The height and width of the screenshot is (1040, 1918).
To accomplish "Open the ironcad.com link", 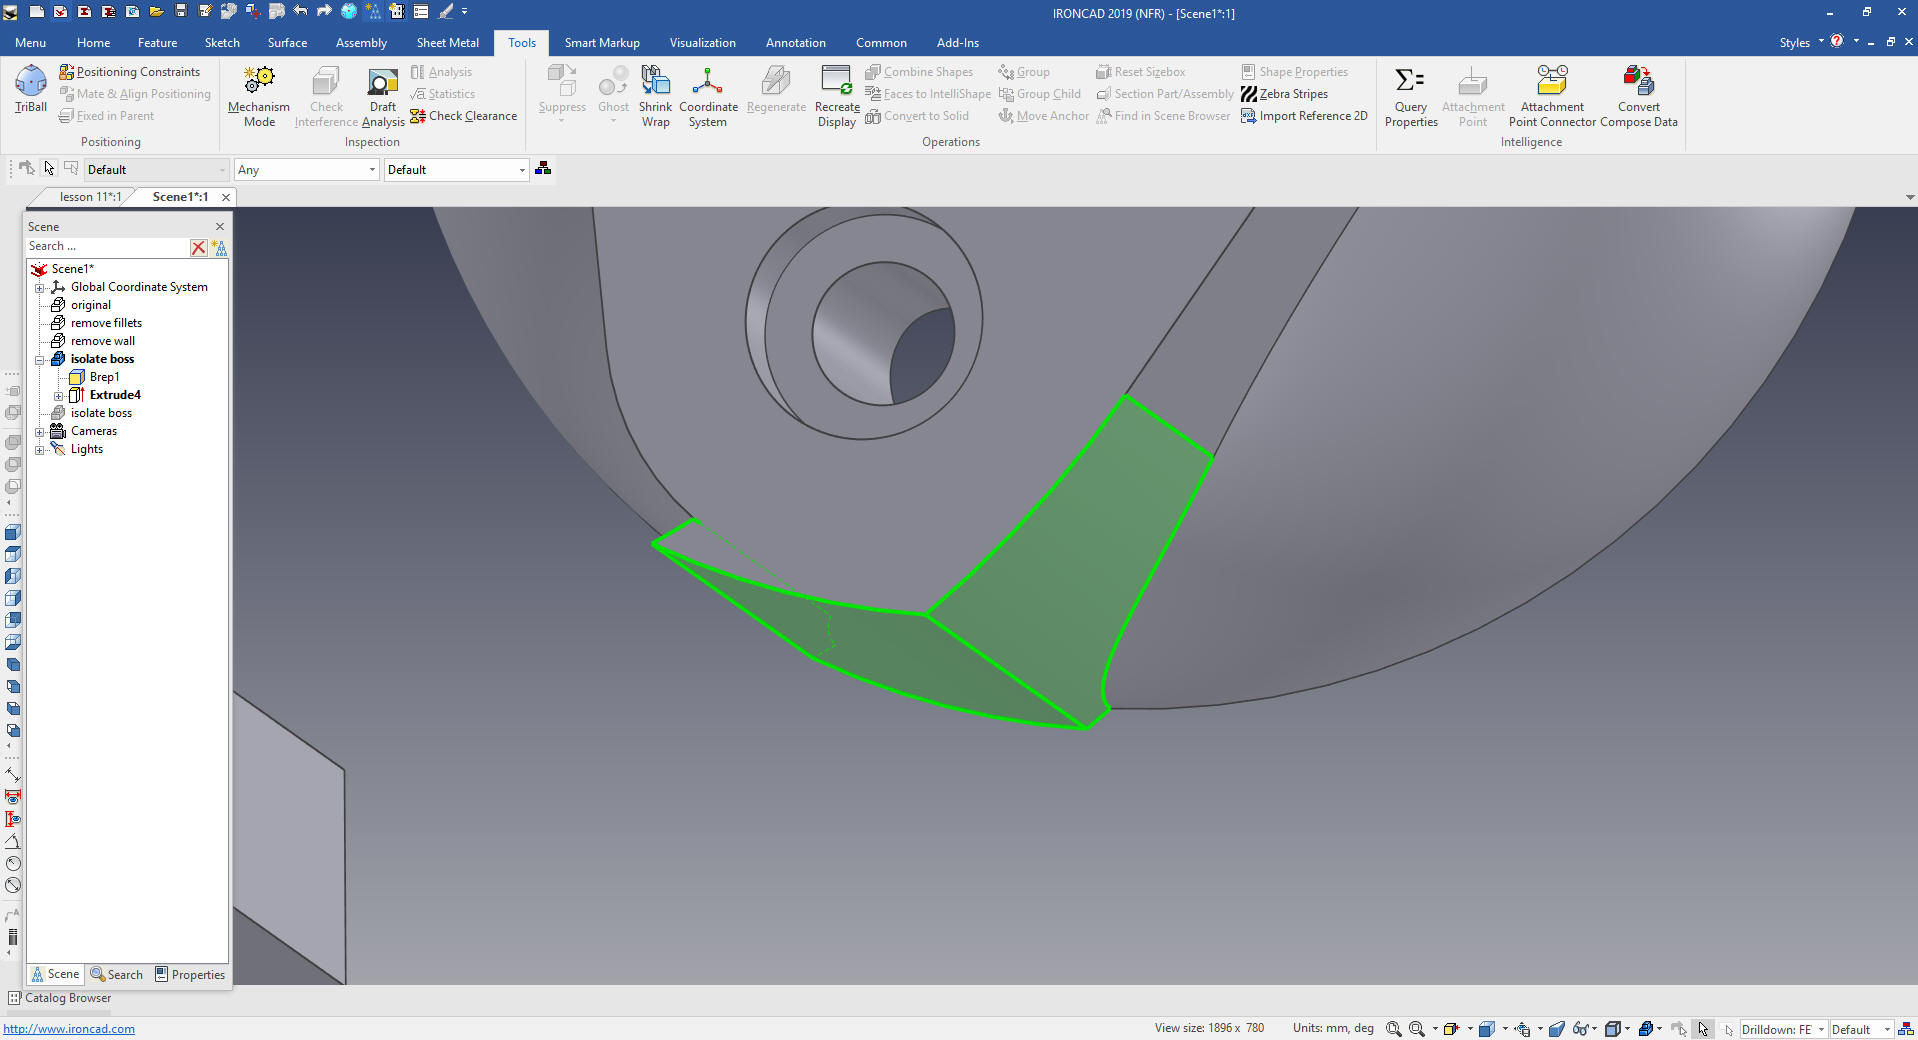I will (69, 1029).
